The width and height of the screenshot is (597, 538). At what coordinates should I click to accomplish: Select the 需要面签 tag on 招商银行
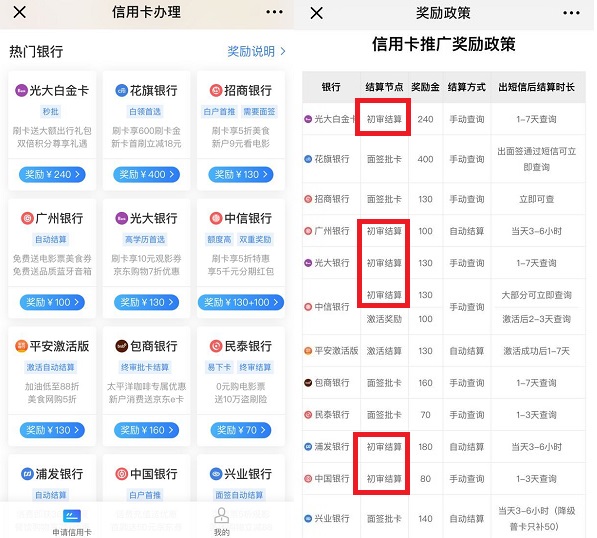pos(259,112)
